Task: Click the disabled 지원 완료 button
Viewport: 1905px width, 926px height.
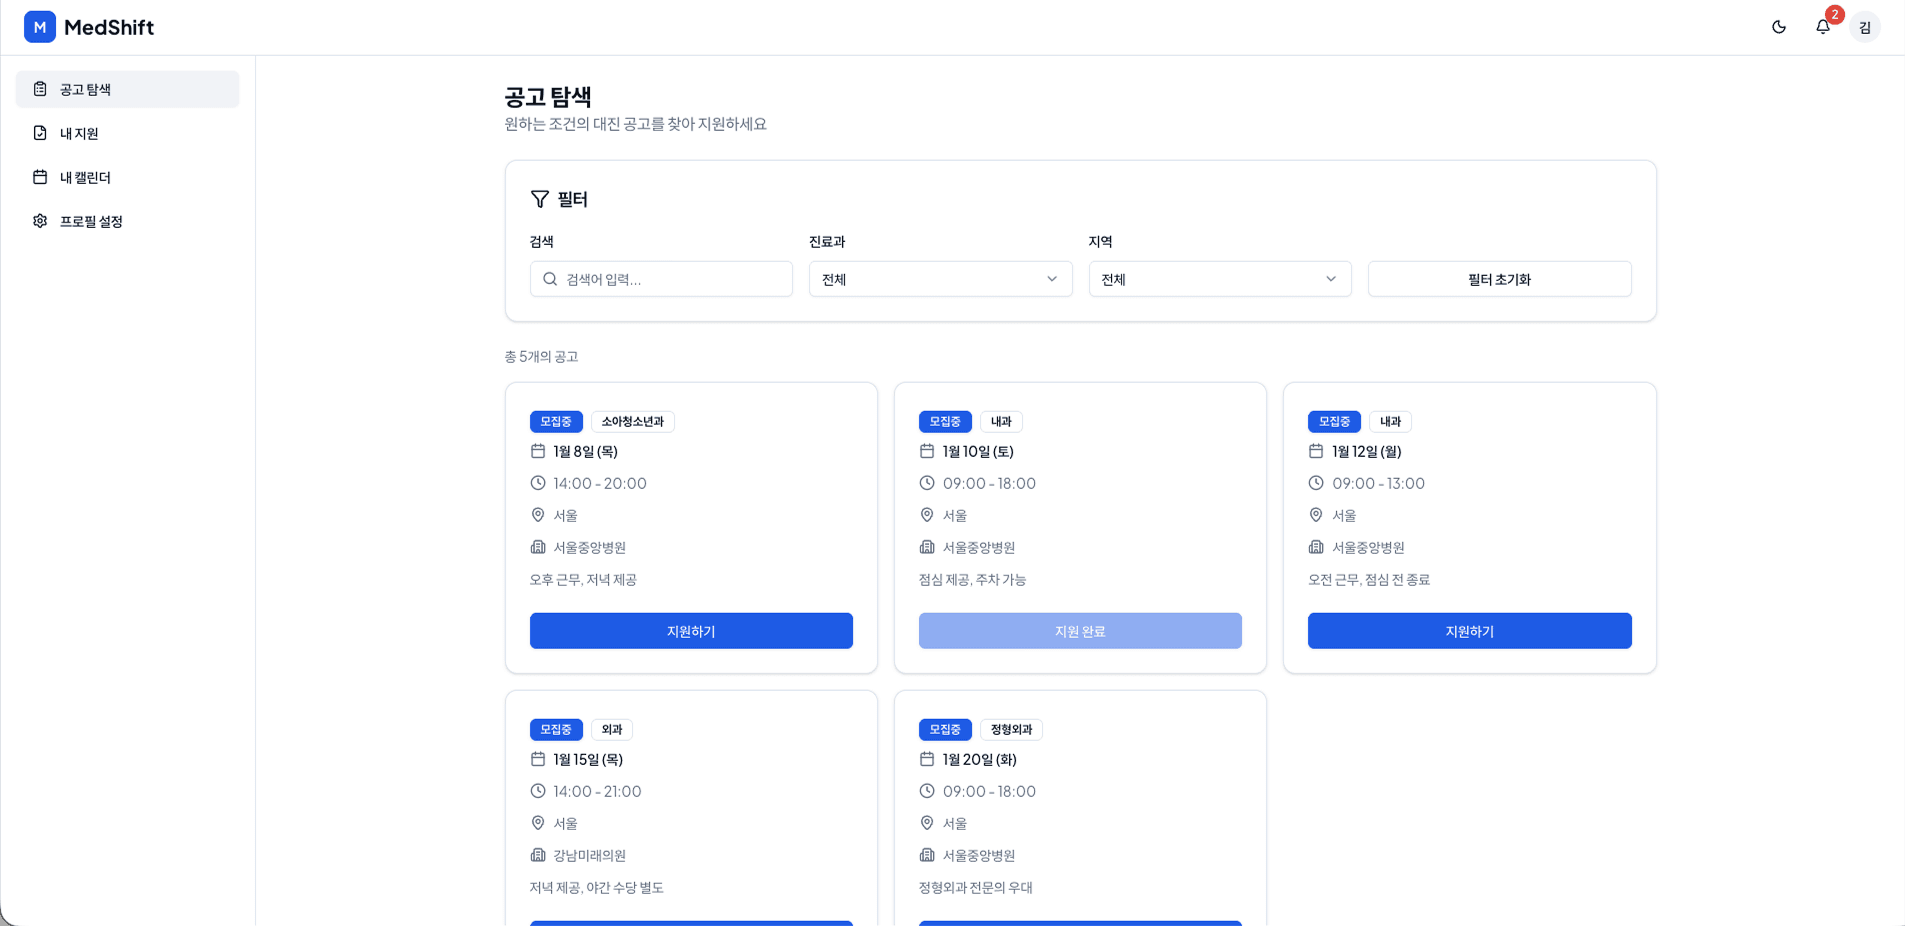Action: (1079, 630)
